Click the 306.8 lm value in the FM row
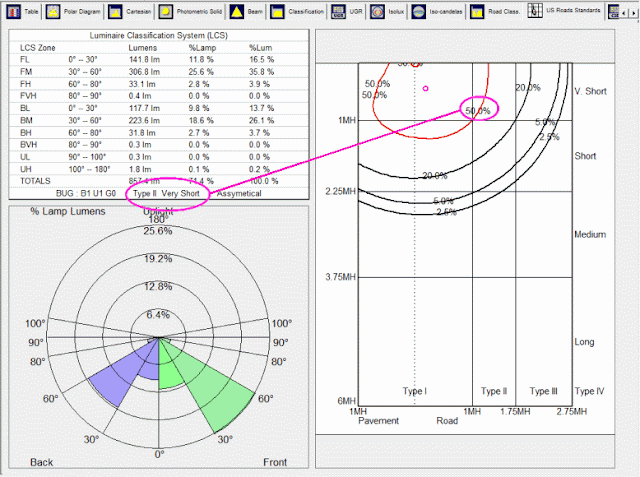The image size is (640, 477). click(x=144, y=72)
